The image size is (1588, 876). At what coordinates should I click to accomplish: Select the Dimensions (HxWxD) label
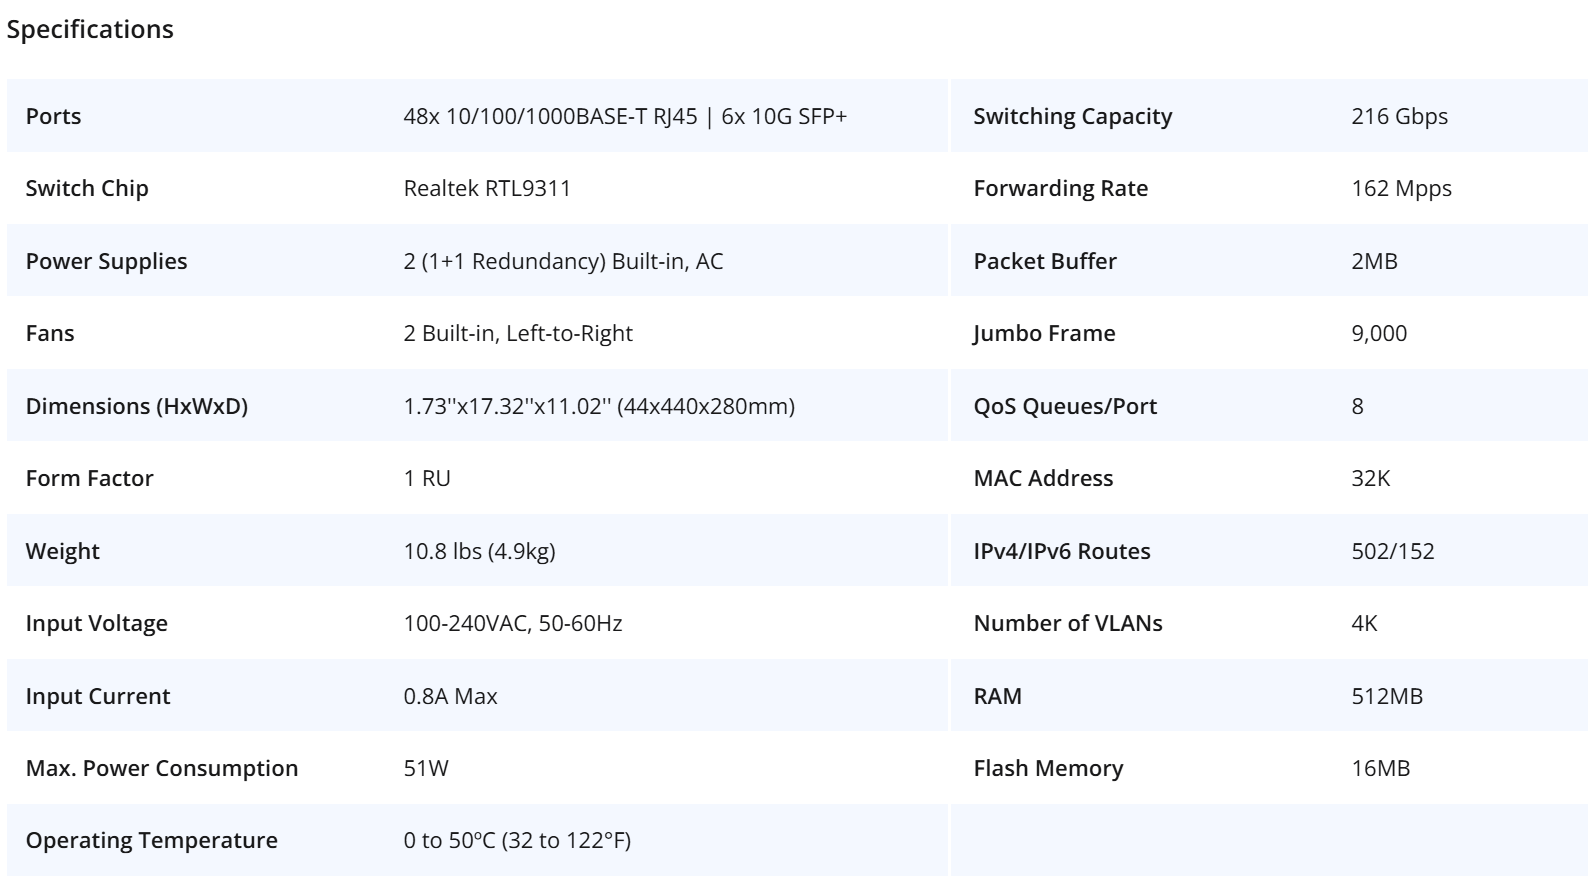click(137, 406)
